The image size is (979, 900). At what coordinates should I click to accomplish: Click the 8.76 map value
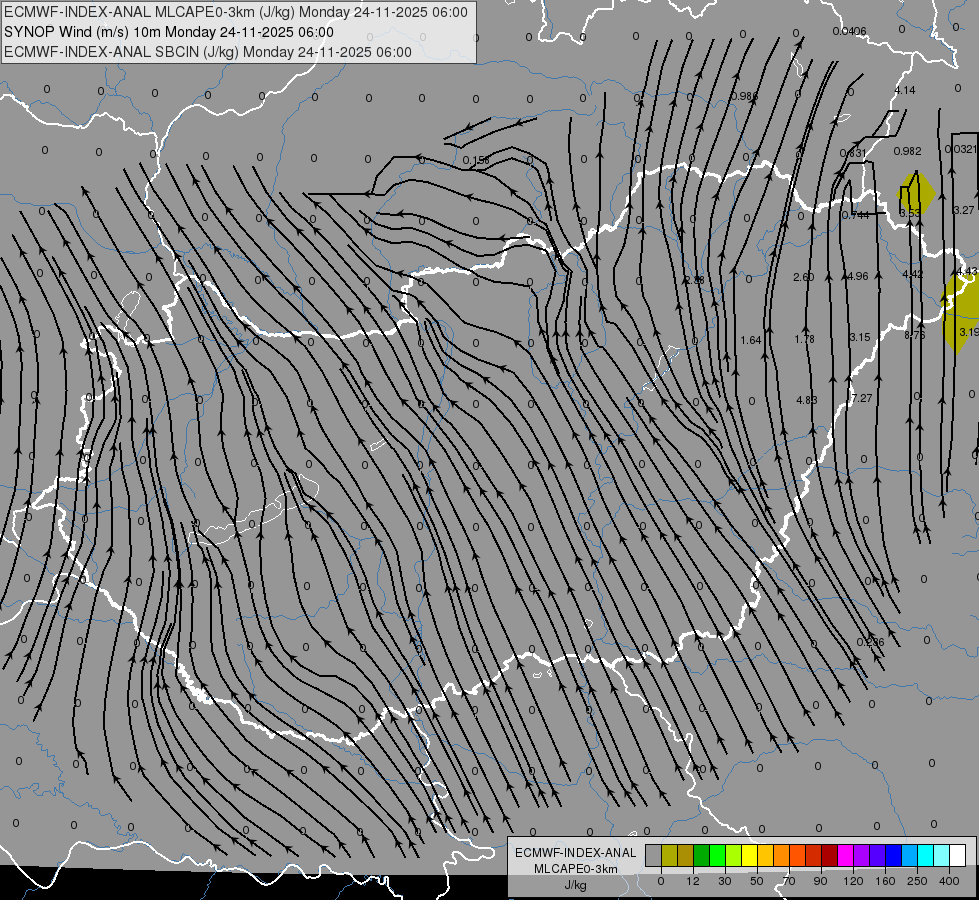tap(915, 335)
